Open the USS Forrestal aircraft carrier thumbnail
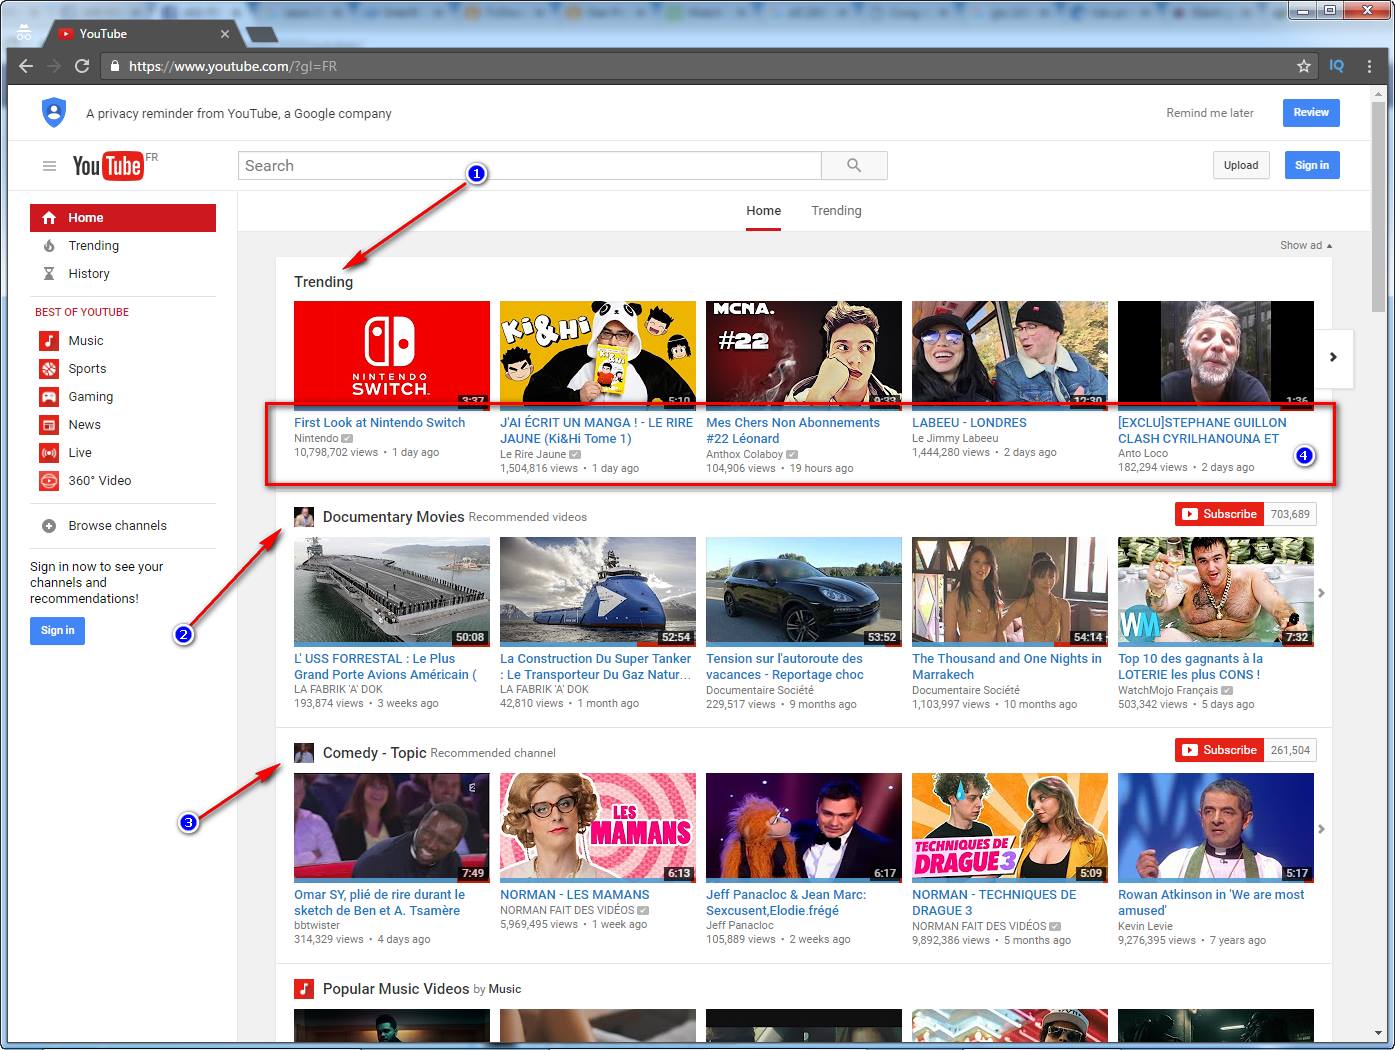Viewport: 1395px width, 1050px height. pos(392,591)
